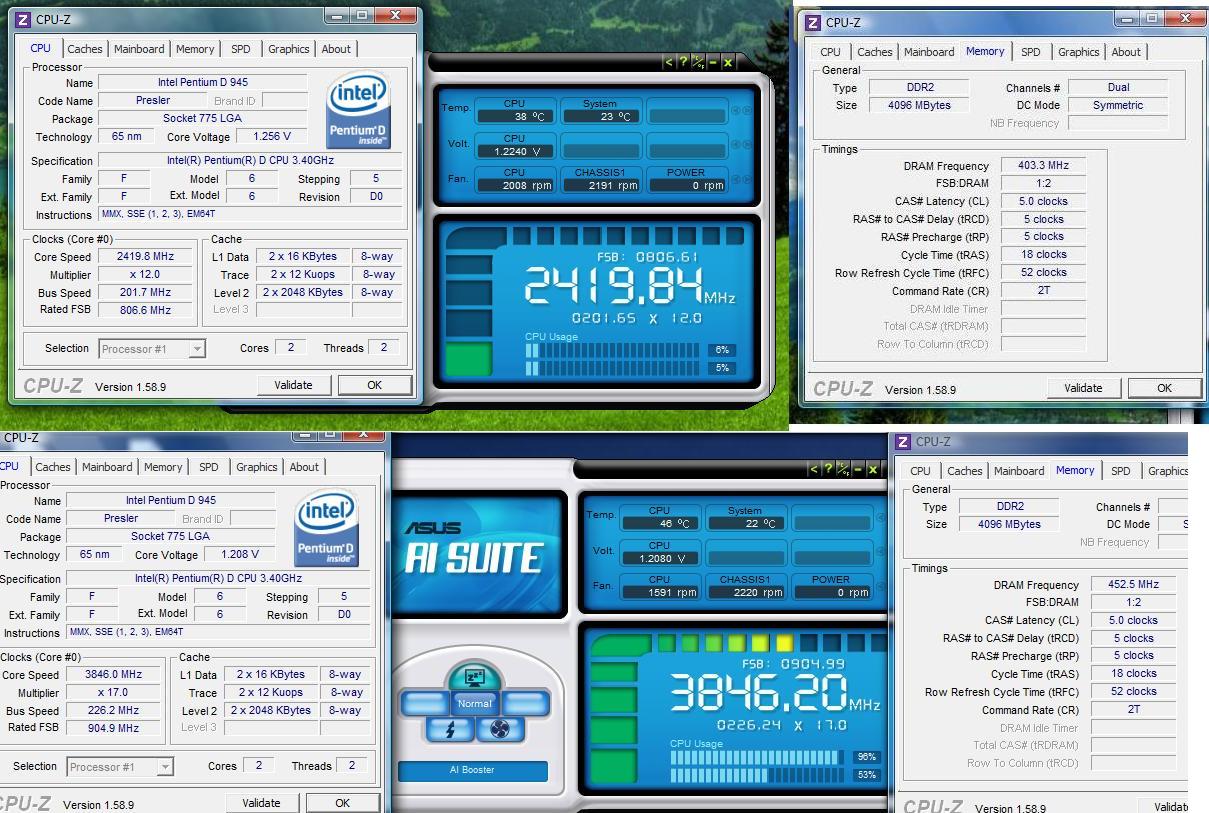This screenshot has width=1209, height=813.
Task: Volt row left arrow in 2419.84 MHz AI Suite
Action: click(x=735, y=147)
